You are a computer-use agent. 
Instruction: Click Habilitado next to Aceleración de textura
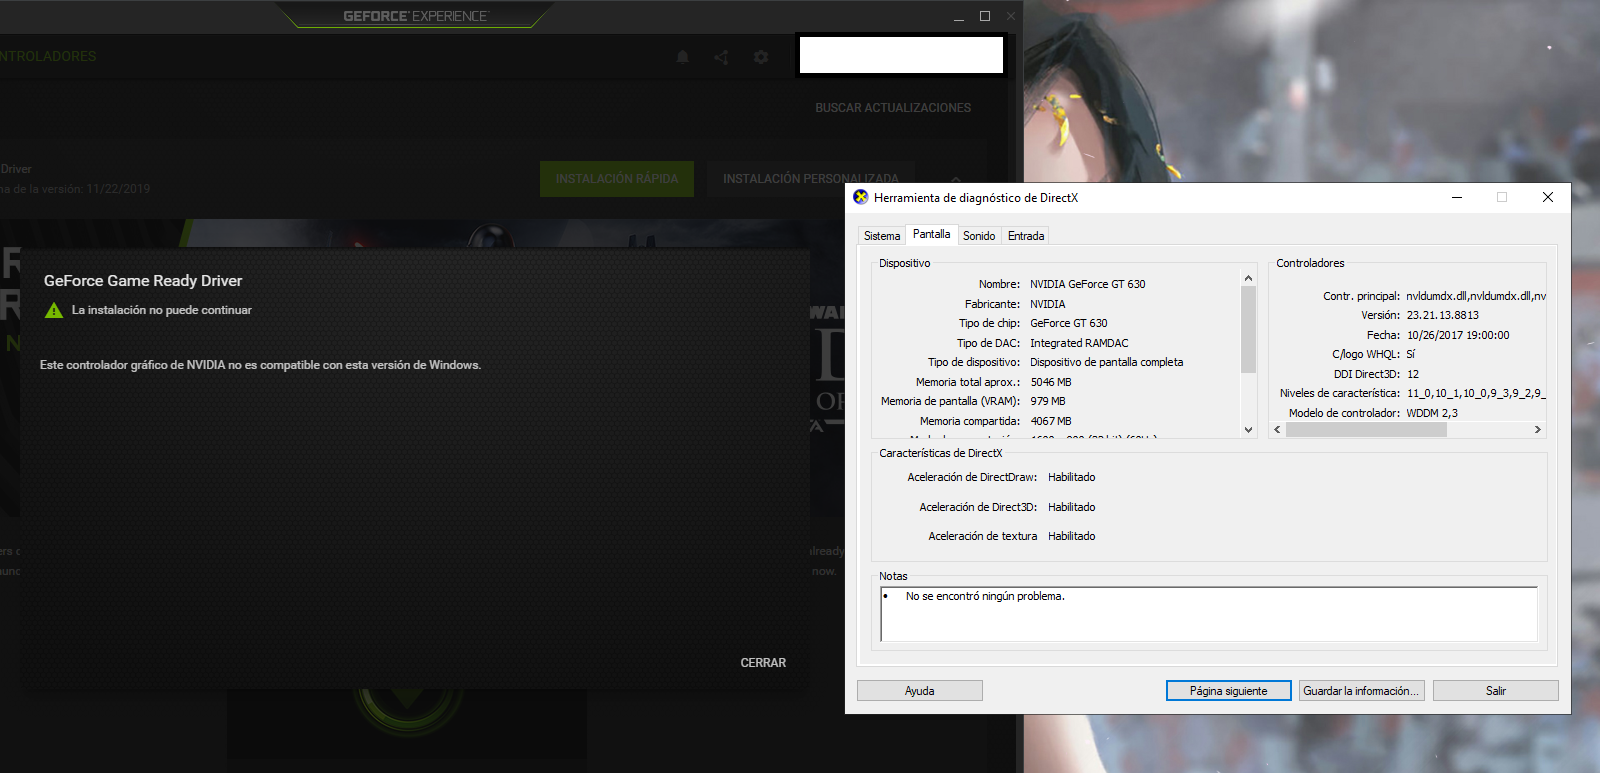(1072, 536)
